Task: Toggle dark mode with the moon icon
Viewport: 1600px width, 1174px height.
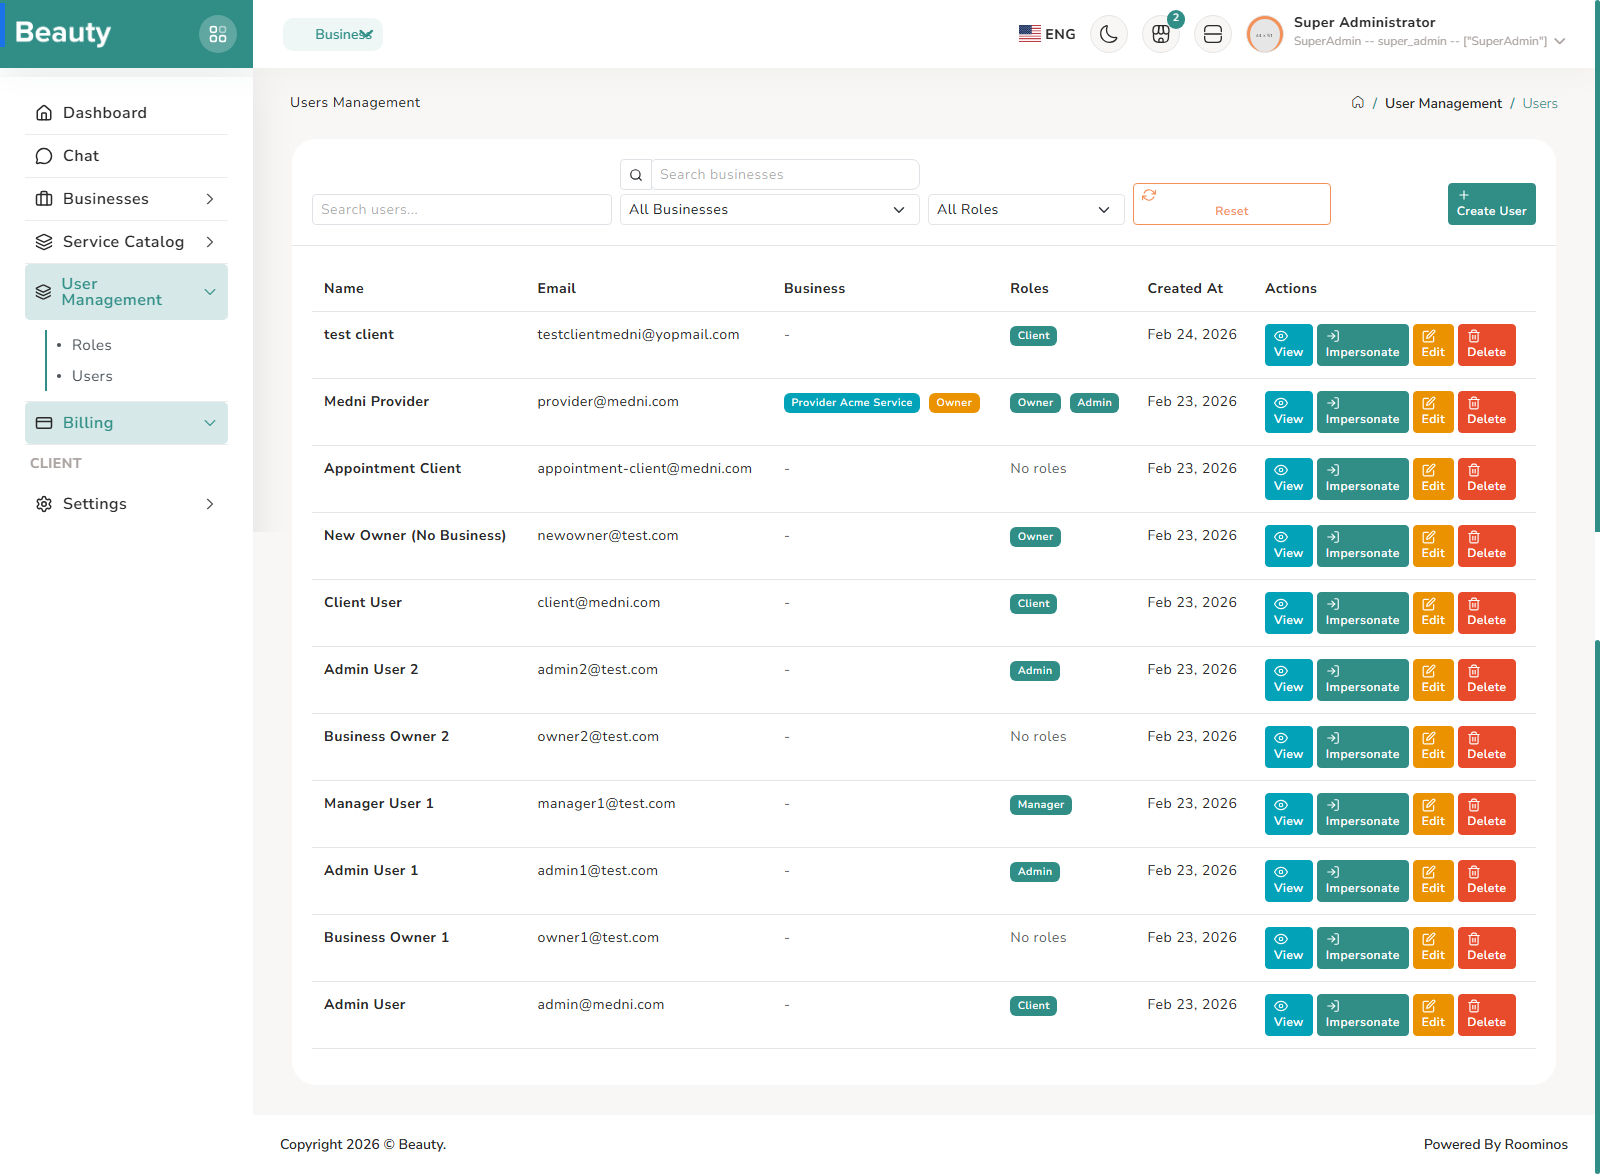Action: [x=1108, y=33]
